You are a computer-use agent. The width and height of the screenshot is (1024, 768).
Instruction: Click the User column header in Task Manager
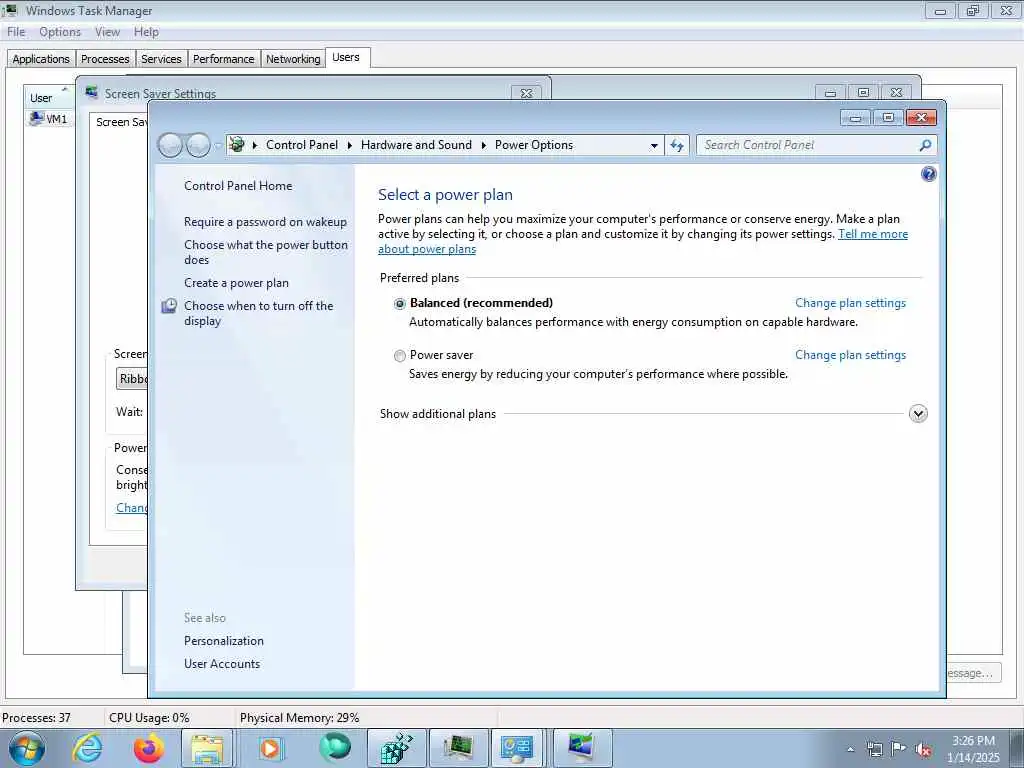point(47,97)
